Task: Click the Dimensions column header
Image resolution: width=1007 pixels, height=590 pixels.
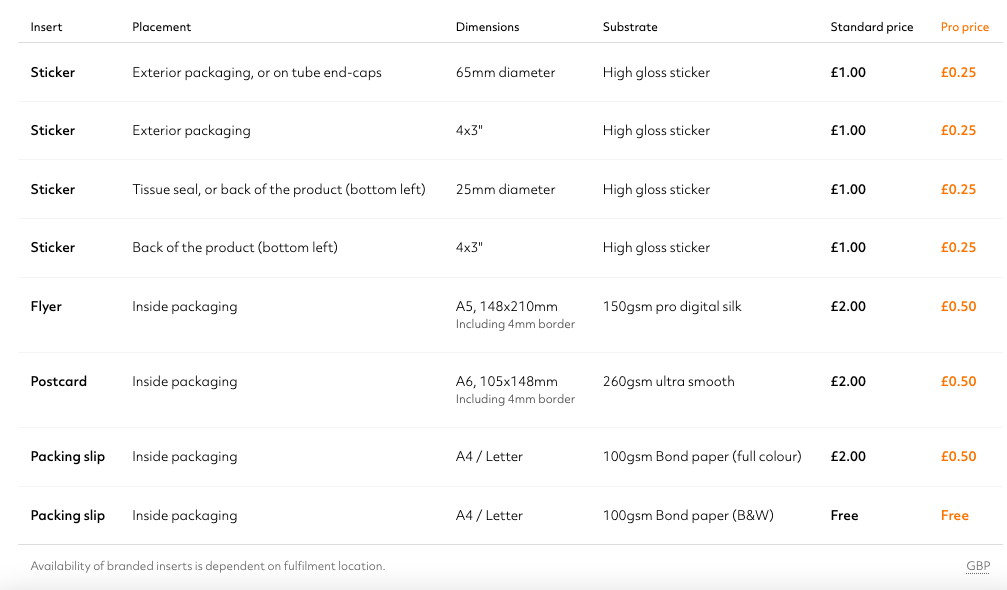Action: (x=487, y=27)
